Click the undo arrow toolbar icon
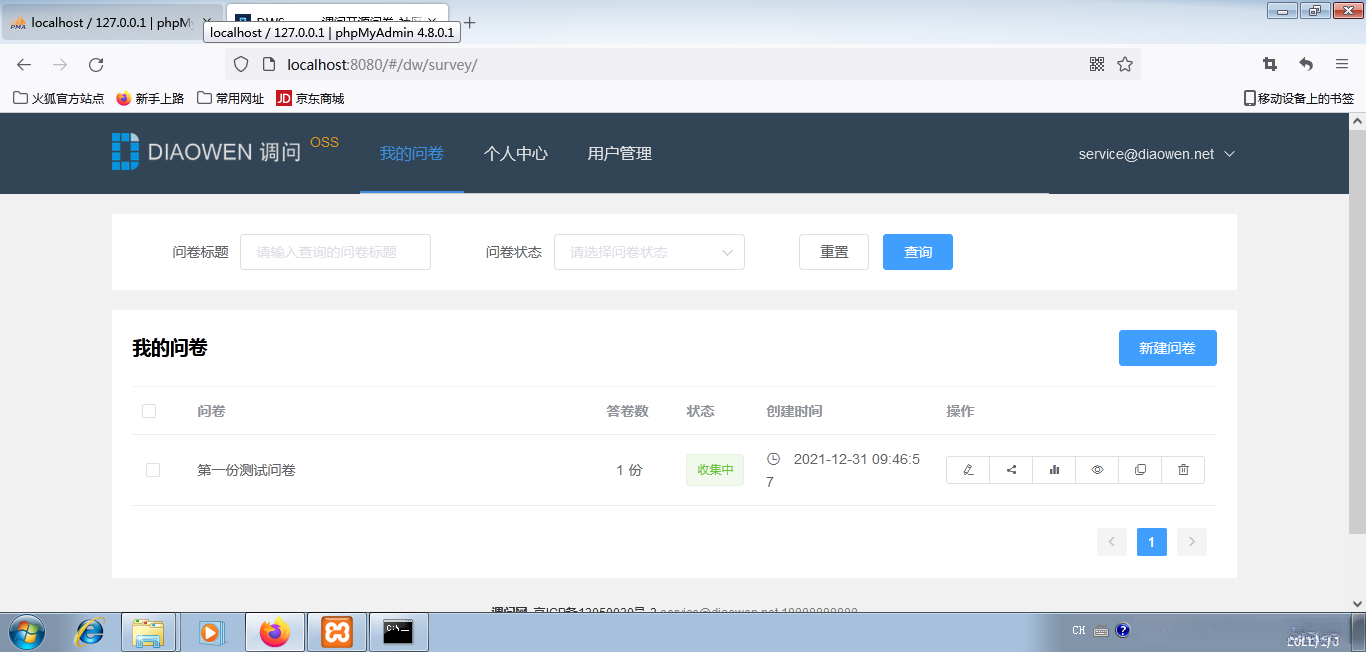Viewport: 1366px width, 652px height. (1306, 64)
